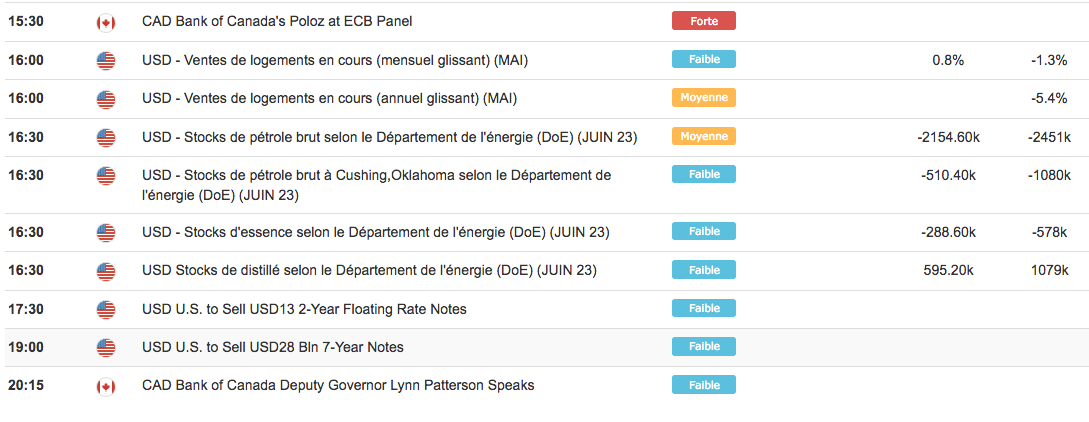
Task: Click the Moyenne badge for DoE crude oil stocks
Action: point(703,136)
